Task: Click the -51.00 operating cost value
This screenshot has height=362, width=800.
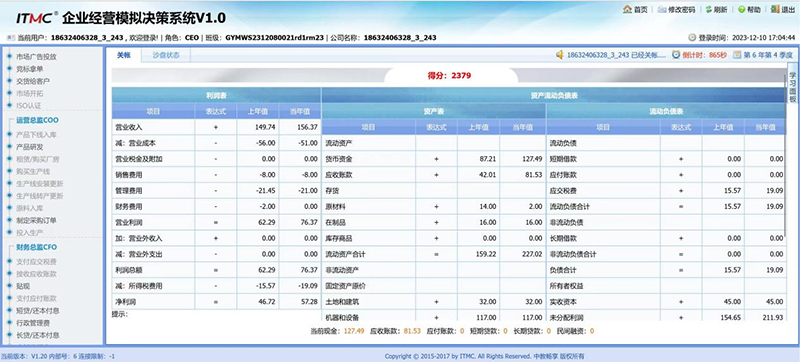Action: point(308,143)
